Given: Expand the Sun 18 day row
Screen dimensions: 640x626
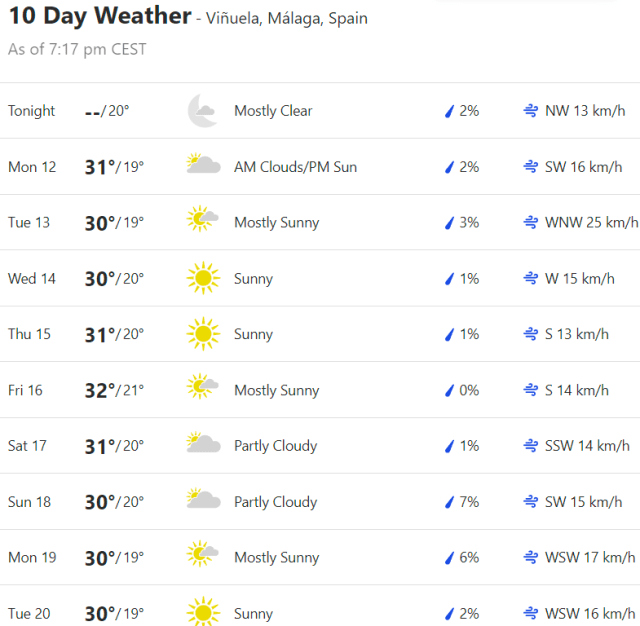Looking at the screenshot, I should click(x=320, y=502).
